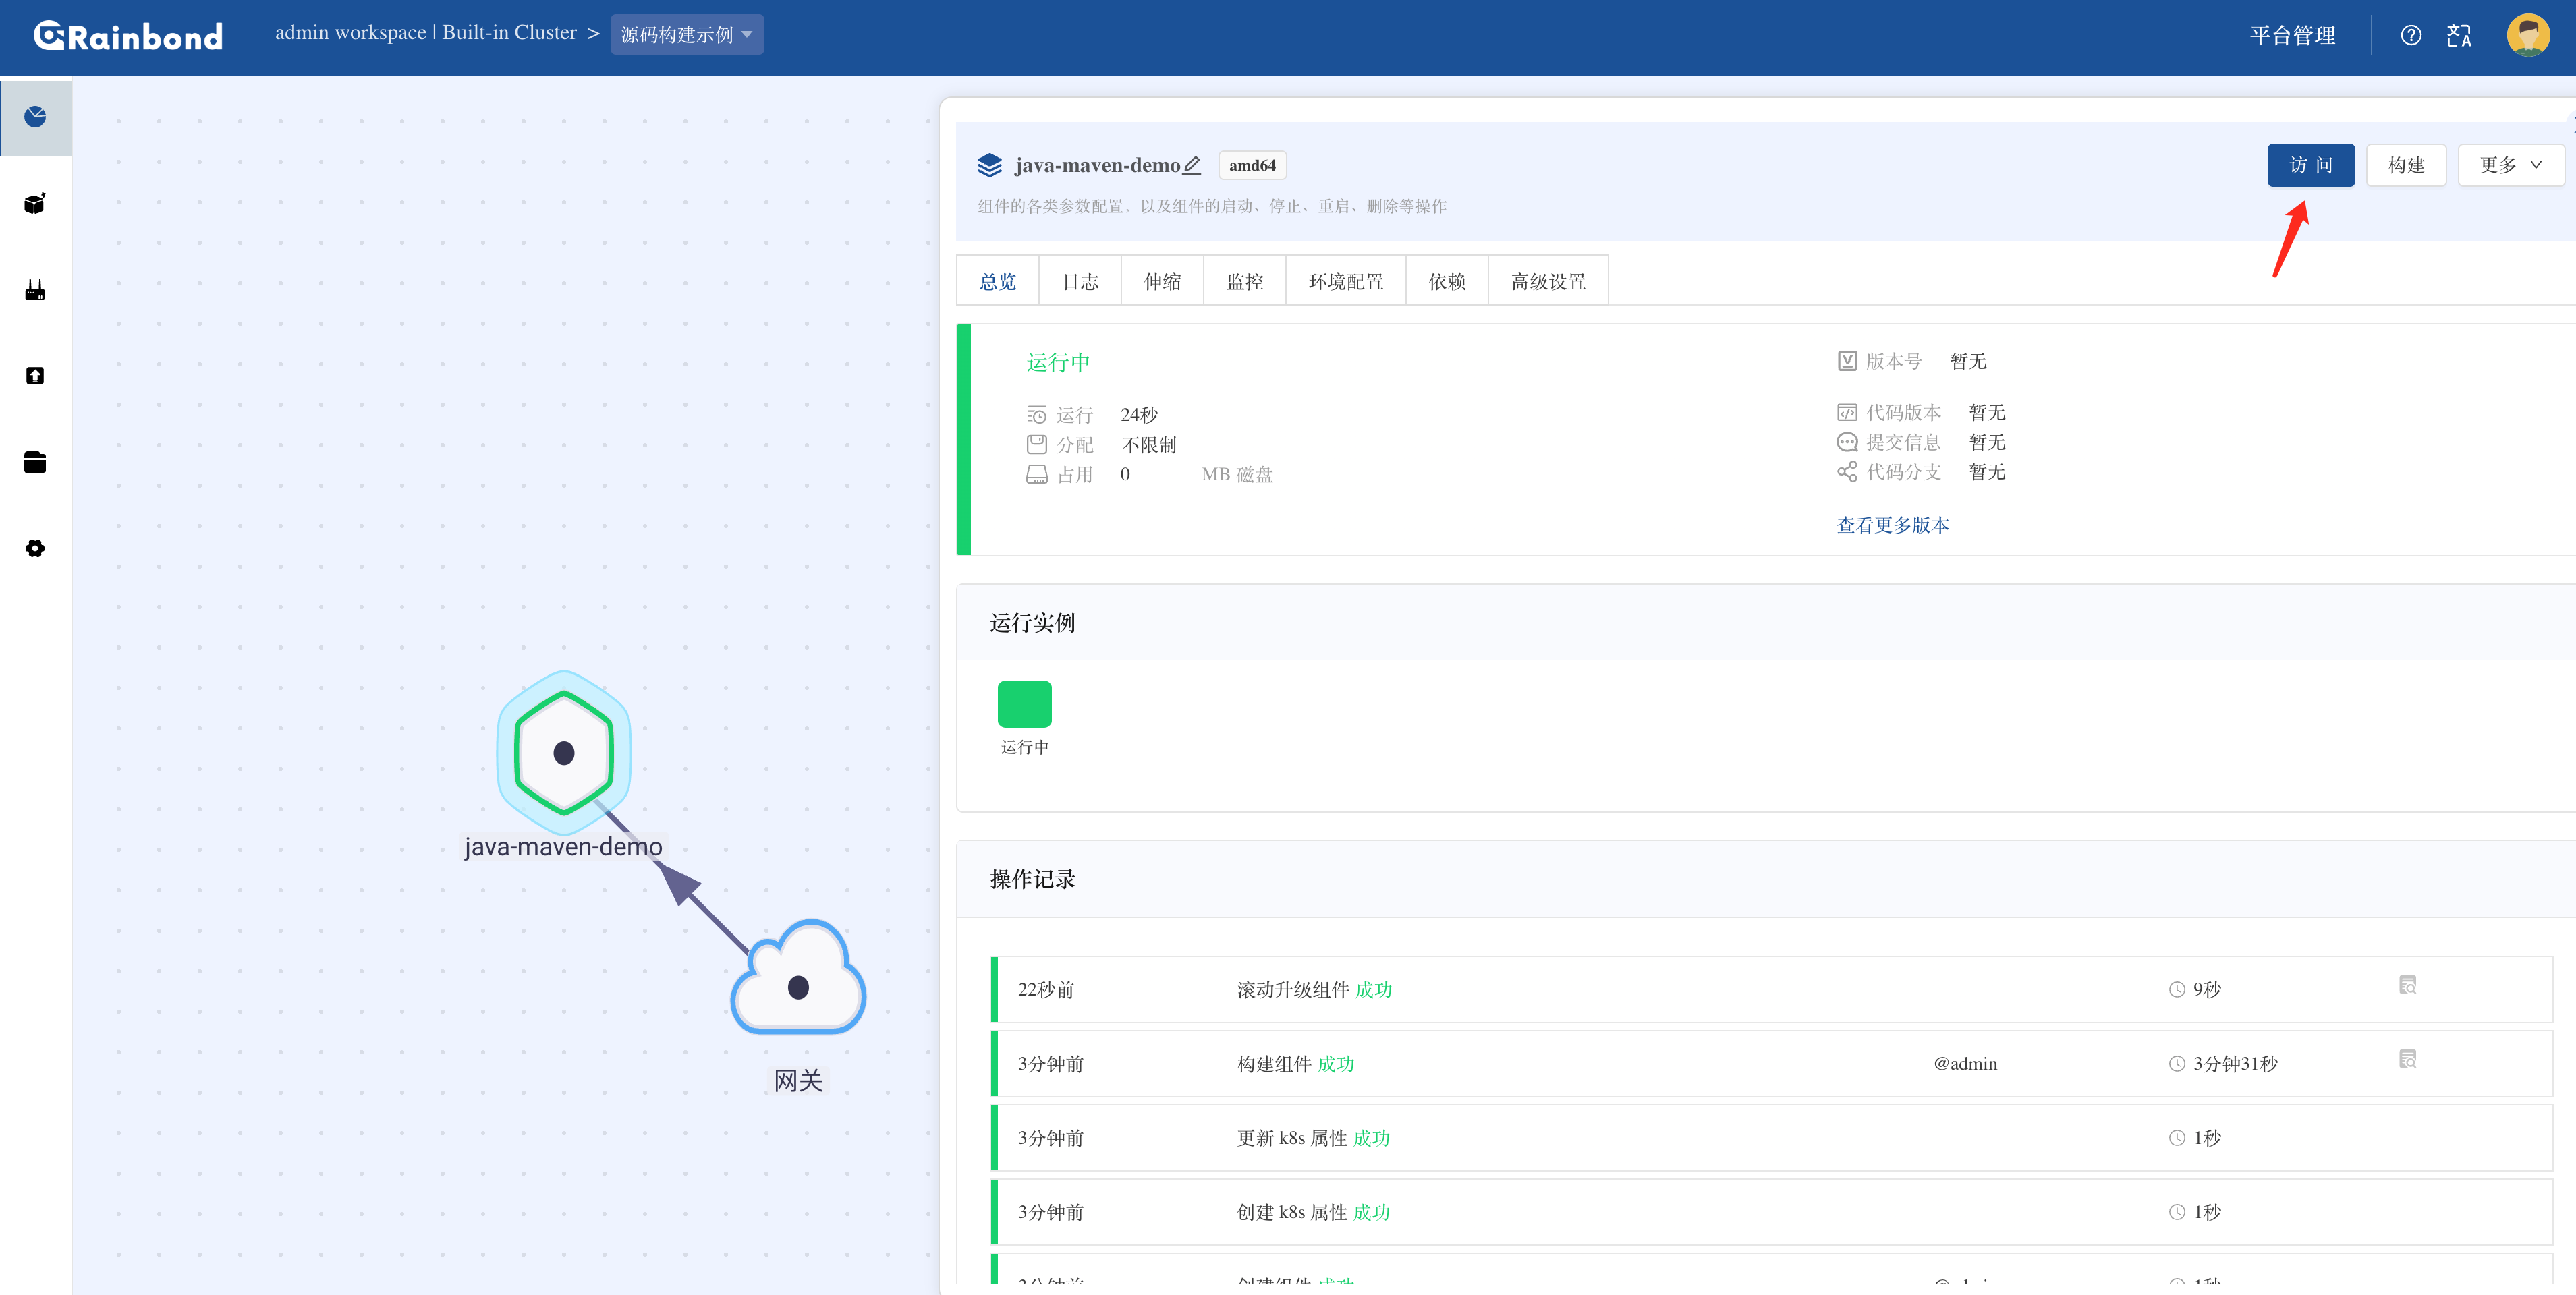Viewport: 2576px width, 1295px height.
Task: Click the overview pie-chart sidebar icon
Action: click(x=35, y=117)
